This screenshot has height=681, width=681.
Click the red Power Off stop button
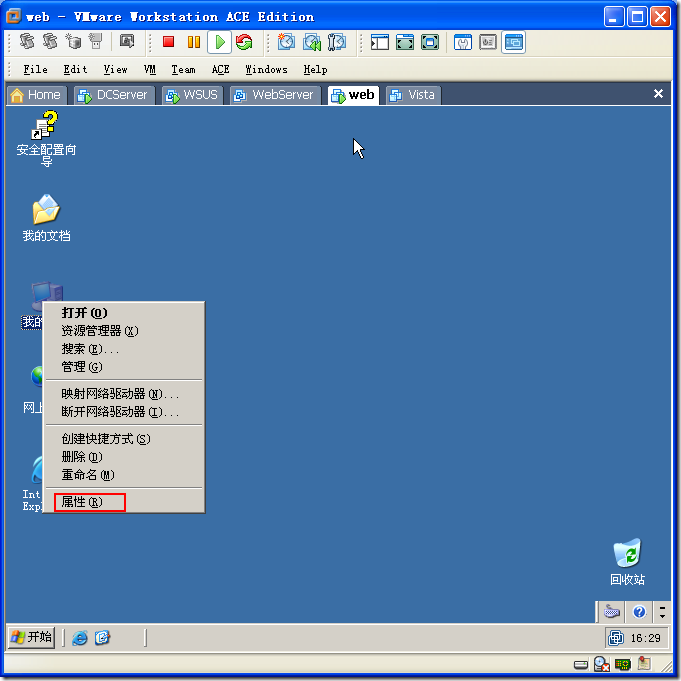(x=168, y=42)
